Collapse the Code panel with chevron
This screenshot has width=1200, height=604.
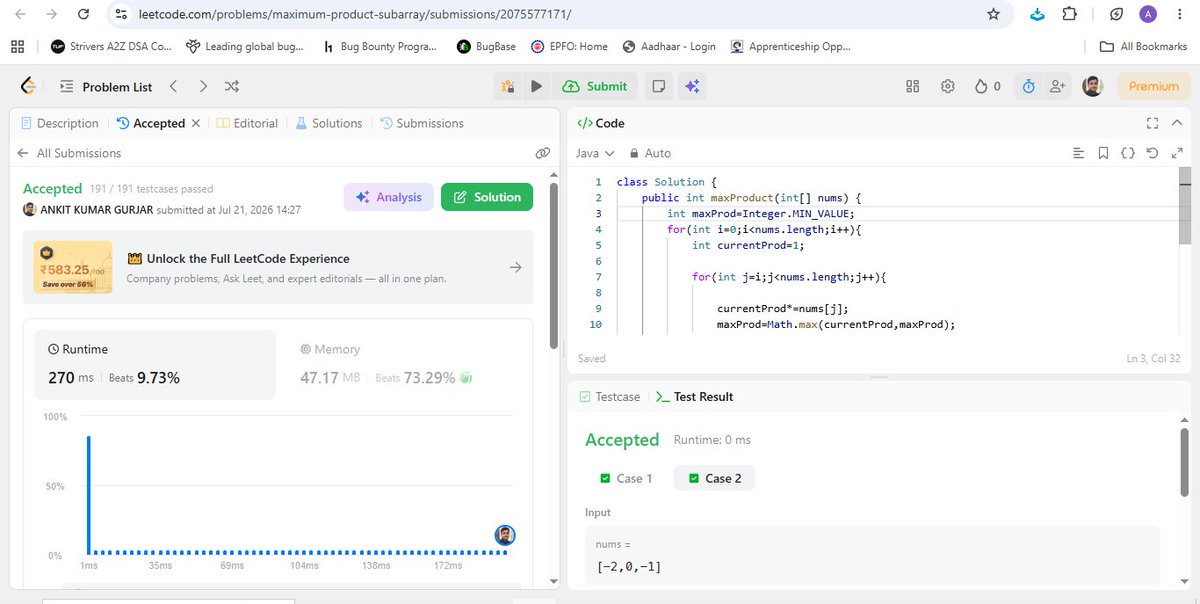(x=1178, y=123)
